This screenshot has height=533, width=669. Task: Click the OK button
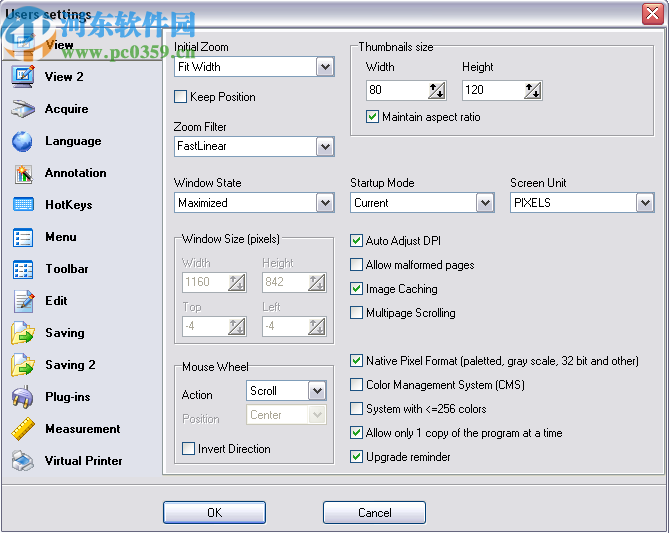215,513
